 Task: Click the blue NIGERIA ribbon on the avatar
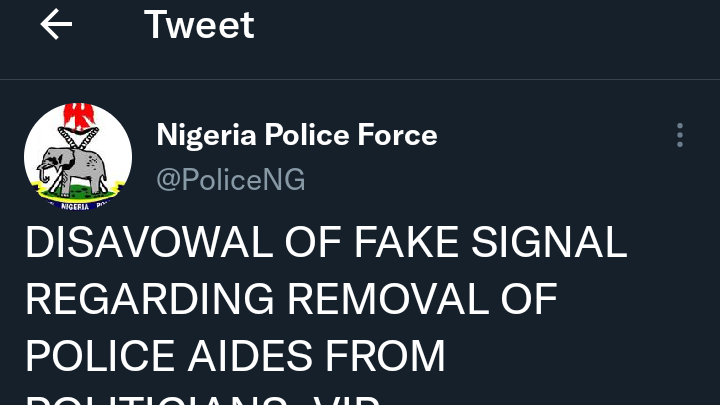(x=77, y=206)
